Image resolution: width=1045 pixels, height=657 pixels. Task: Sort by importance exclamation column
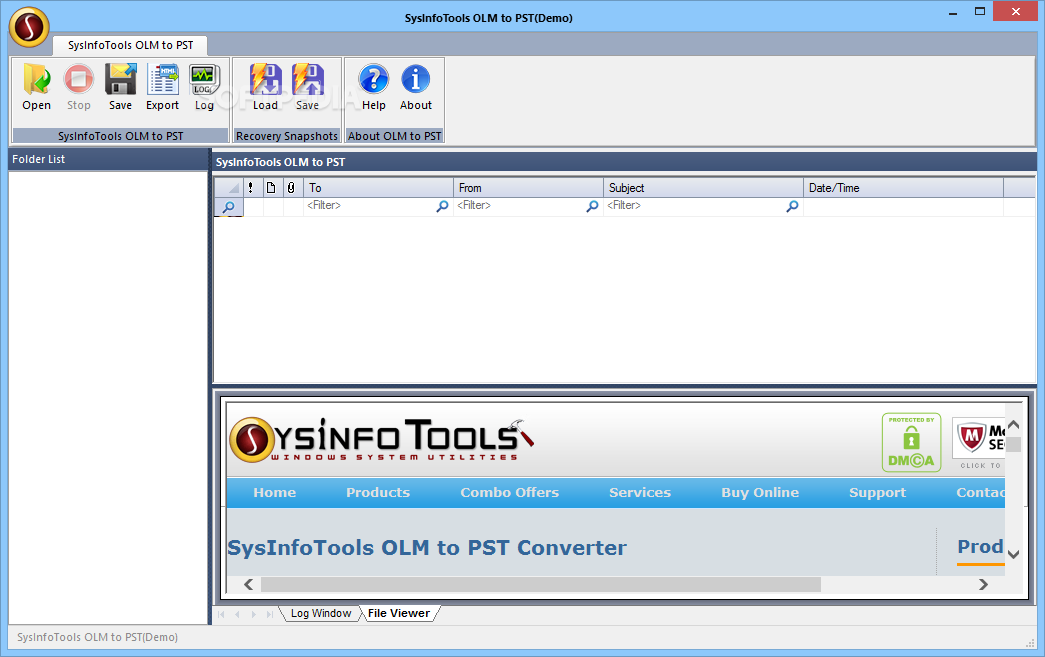pyautogui.click(x=251, y=188)
